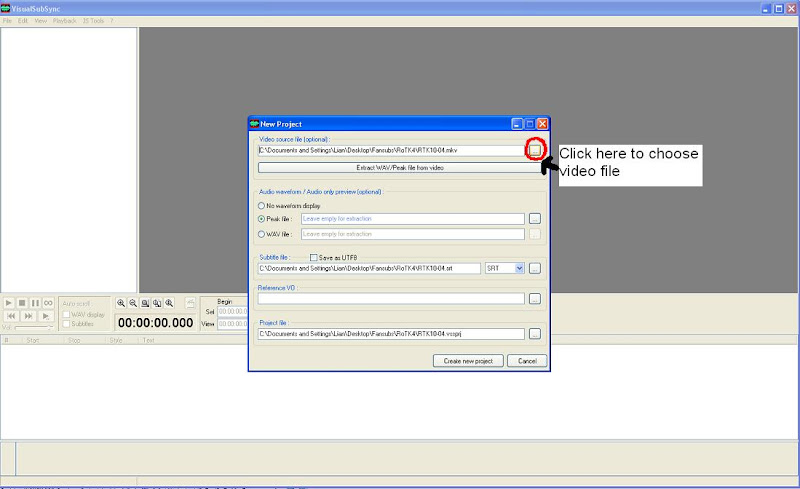This screenshot has width=800, height=489.
Task: Toggle loop playback infinity icon
Action: pos(48,303)
